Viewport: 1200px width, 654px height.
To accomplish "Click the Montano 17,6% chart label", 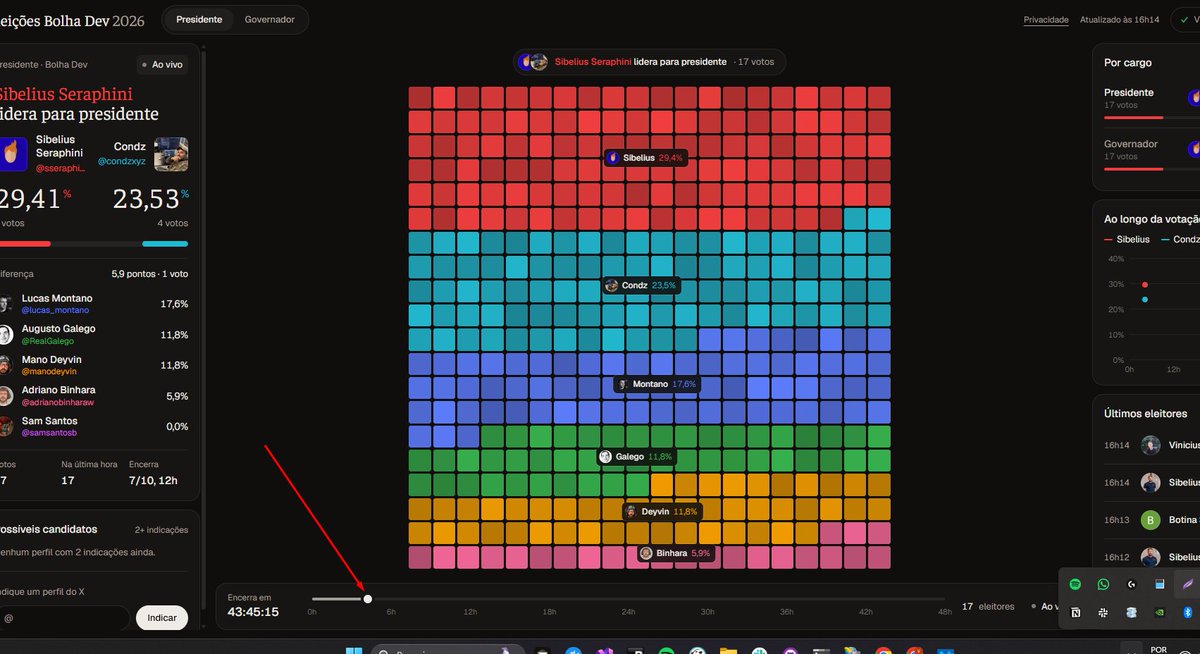I will [x=657, y=384].
